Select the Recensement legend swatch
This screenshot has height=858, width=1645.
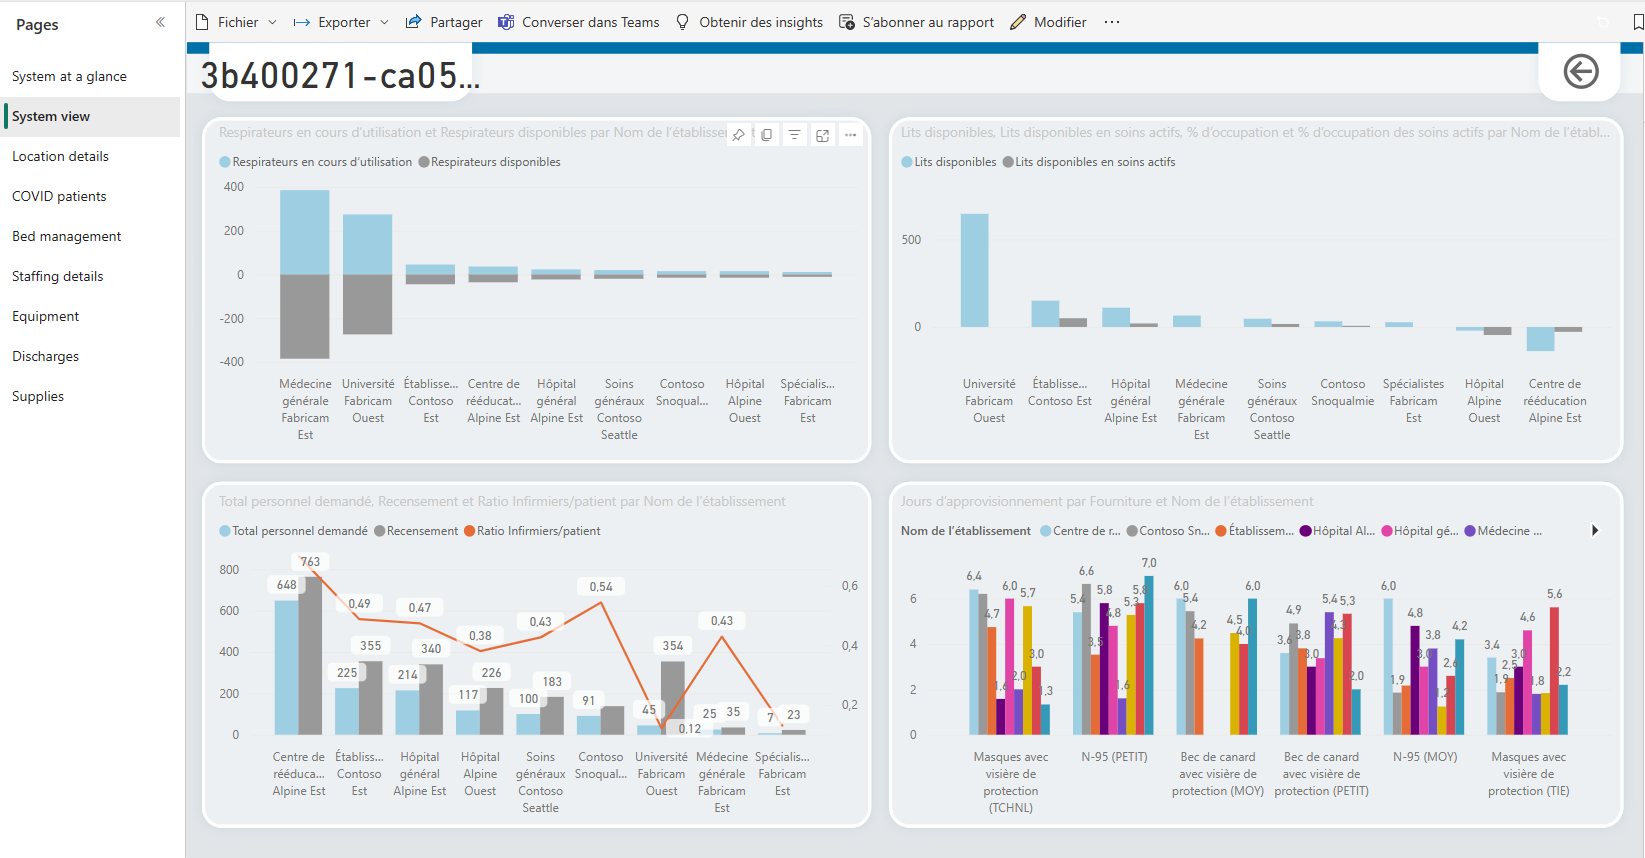point(380,531)
